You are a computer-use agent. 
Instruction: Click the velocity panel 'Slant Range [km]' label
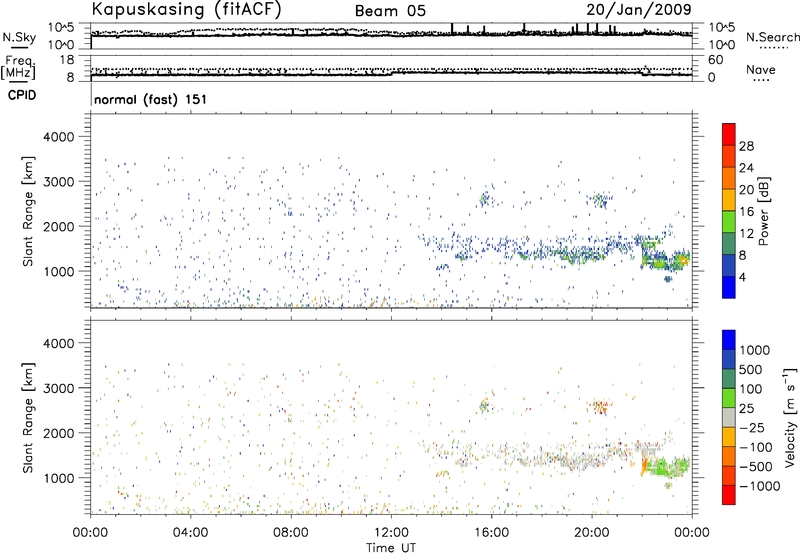(x=28, y=417)
